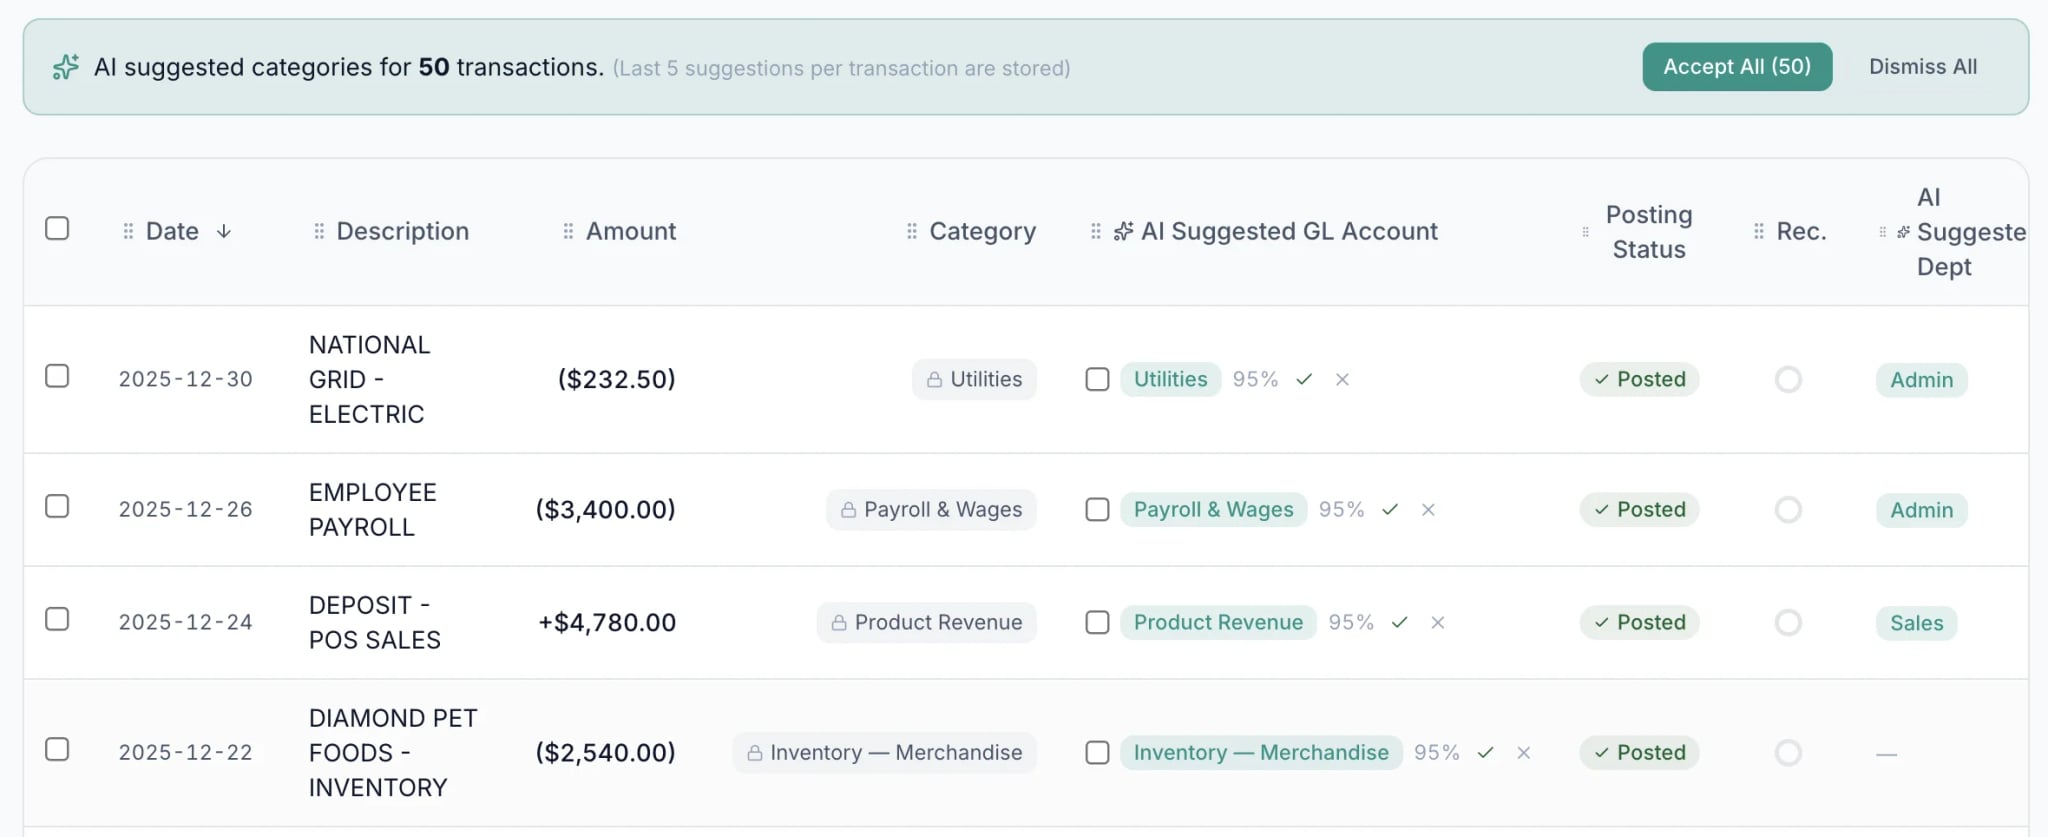The image size is (2048, 837).
Task: Check the Product Revenue AI suggestion checkbox
Action: coord(1097,623)
